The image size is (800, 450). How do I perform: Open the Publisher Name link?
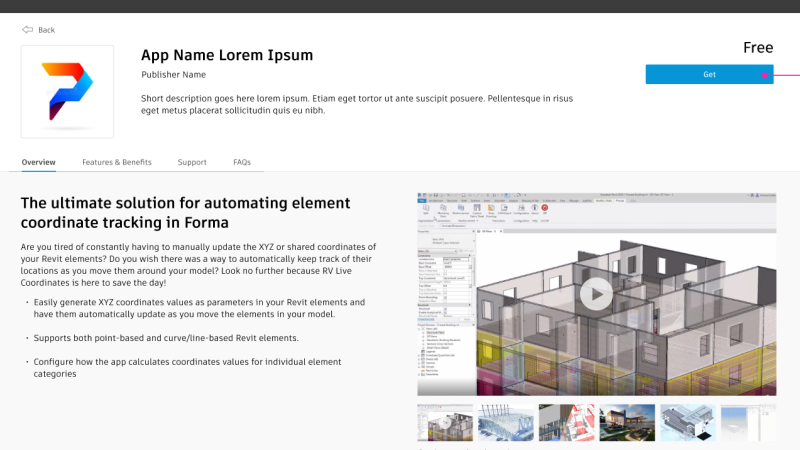173,75
